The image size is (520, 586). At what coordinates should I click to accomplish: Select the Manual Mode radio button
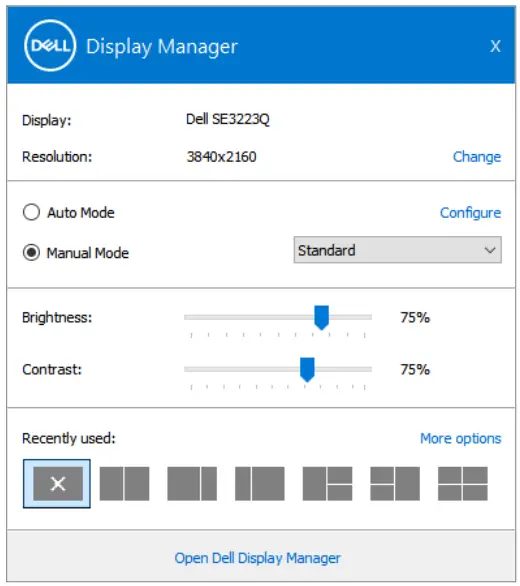(31, 253)
